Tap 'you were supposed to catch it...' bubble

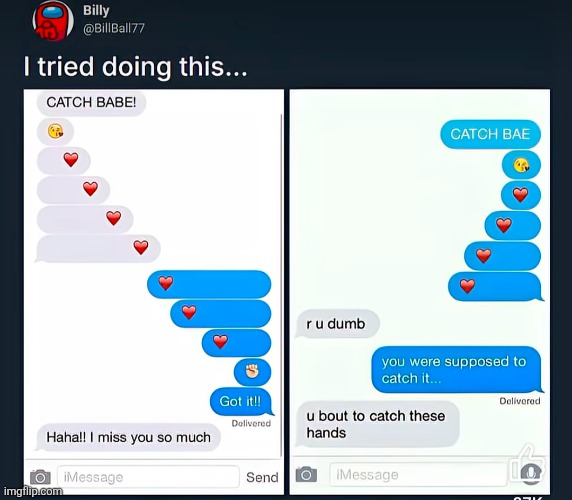(456, 369)
